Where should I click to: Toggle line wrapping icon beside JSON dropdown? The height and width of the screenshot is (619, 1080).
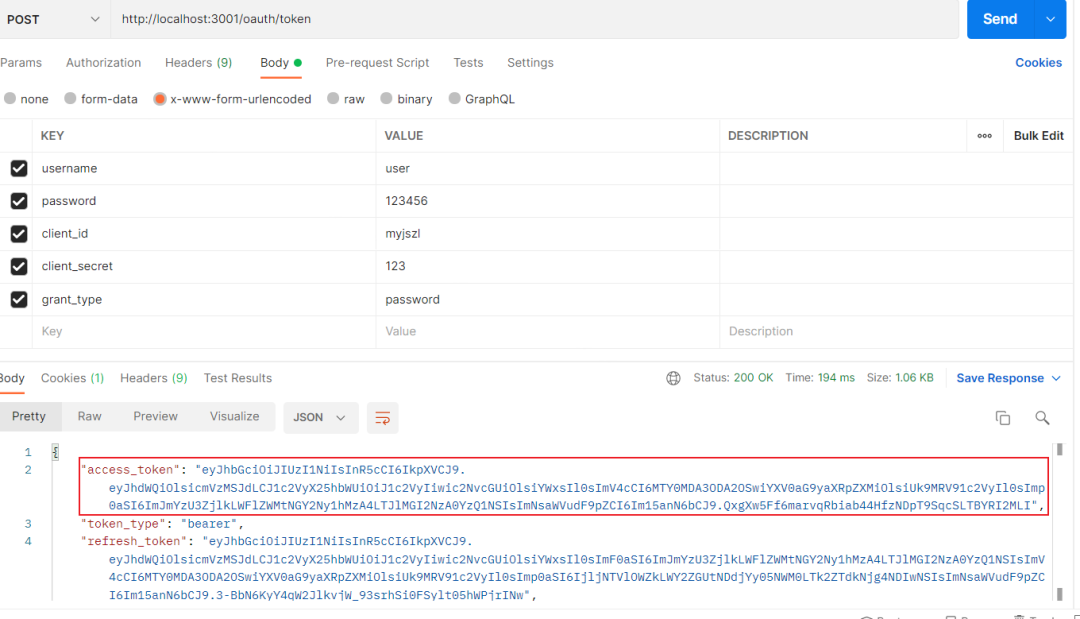pyautogui.click(x=382, y=417)
